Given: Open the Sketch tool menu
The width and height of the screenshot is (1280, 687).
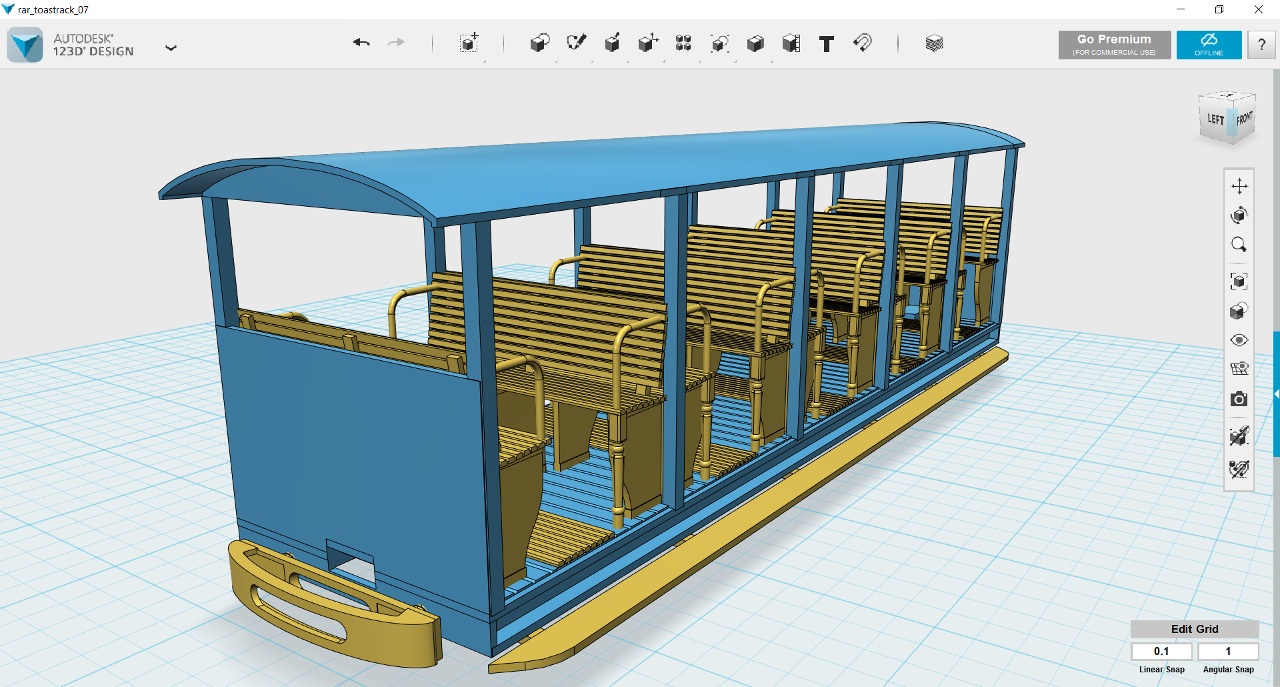Looking at the screenshot, I should tap(576, 43).
